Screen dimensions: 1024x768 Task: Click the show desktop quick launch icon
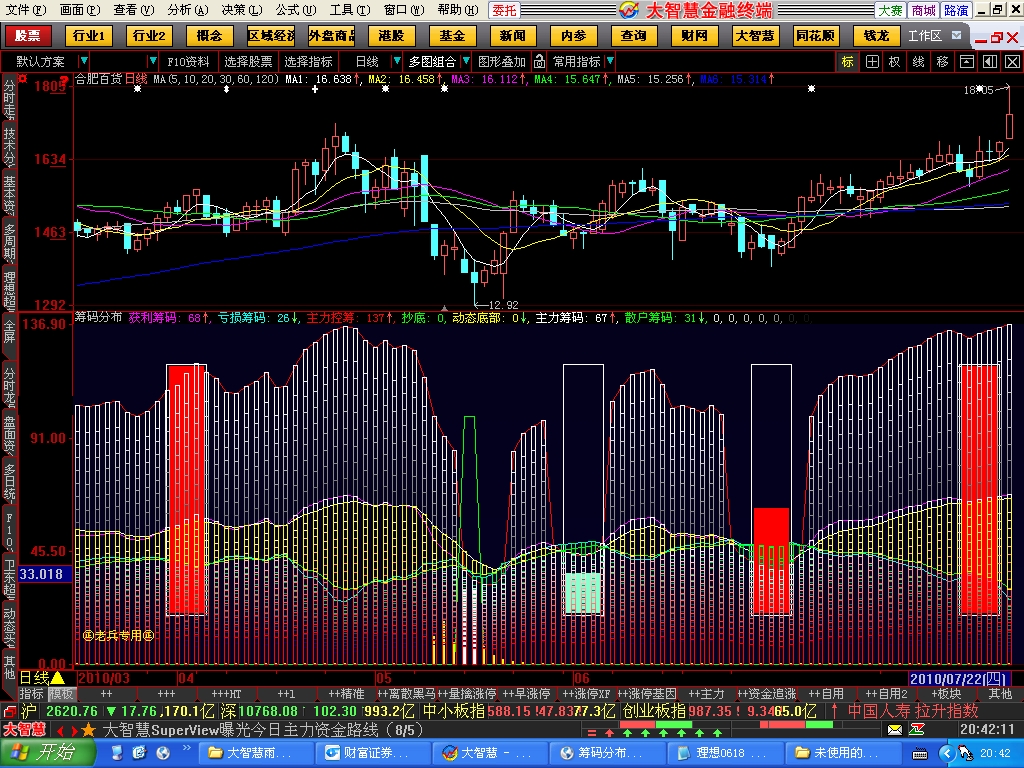tap(118, 753)
